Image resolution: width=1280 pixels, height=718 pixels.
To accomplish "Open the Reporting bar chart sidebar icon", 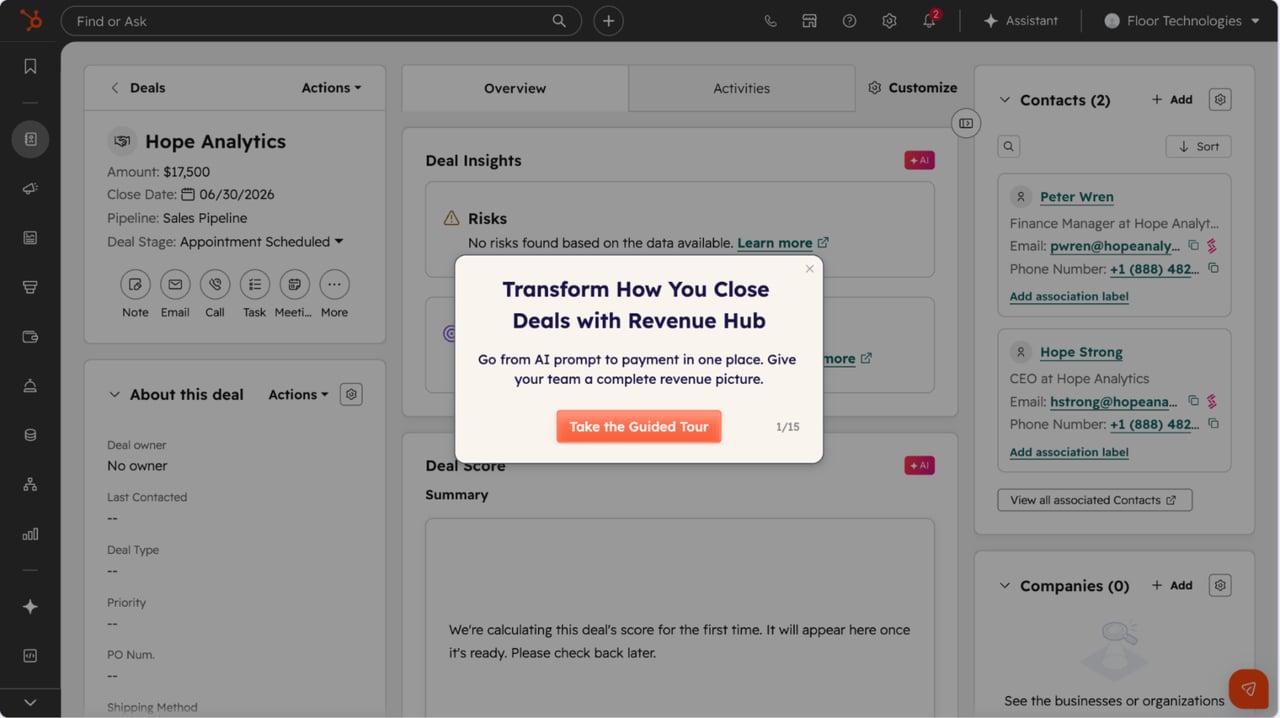I will pos(30,534).
